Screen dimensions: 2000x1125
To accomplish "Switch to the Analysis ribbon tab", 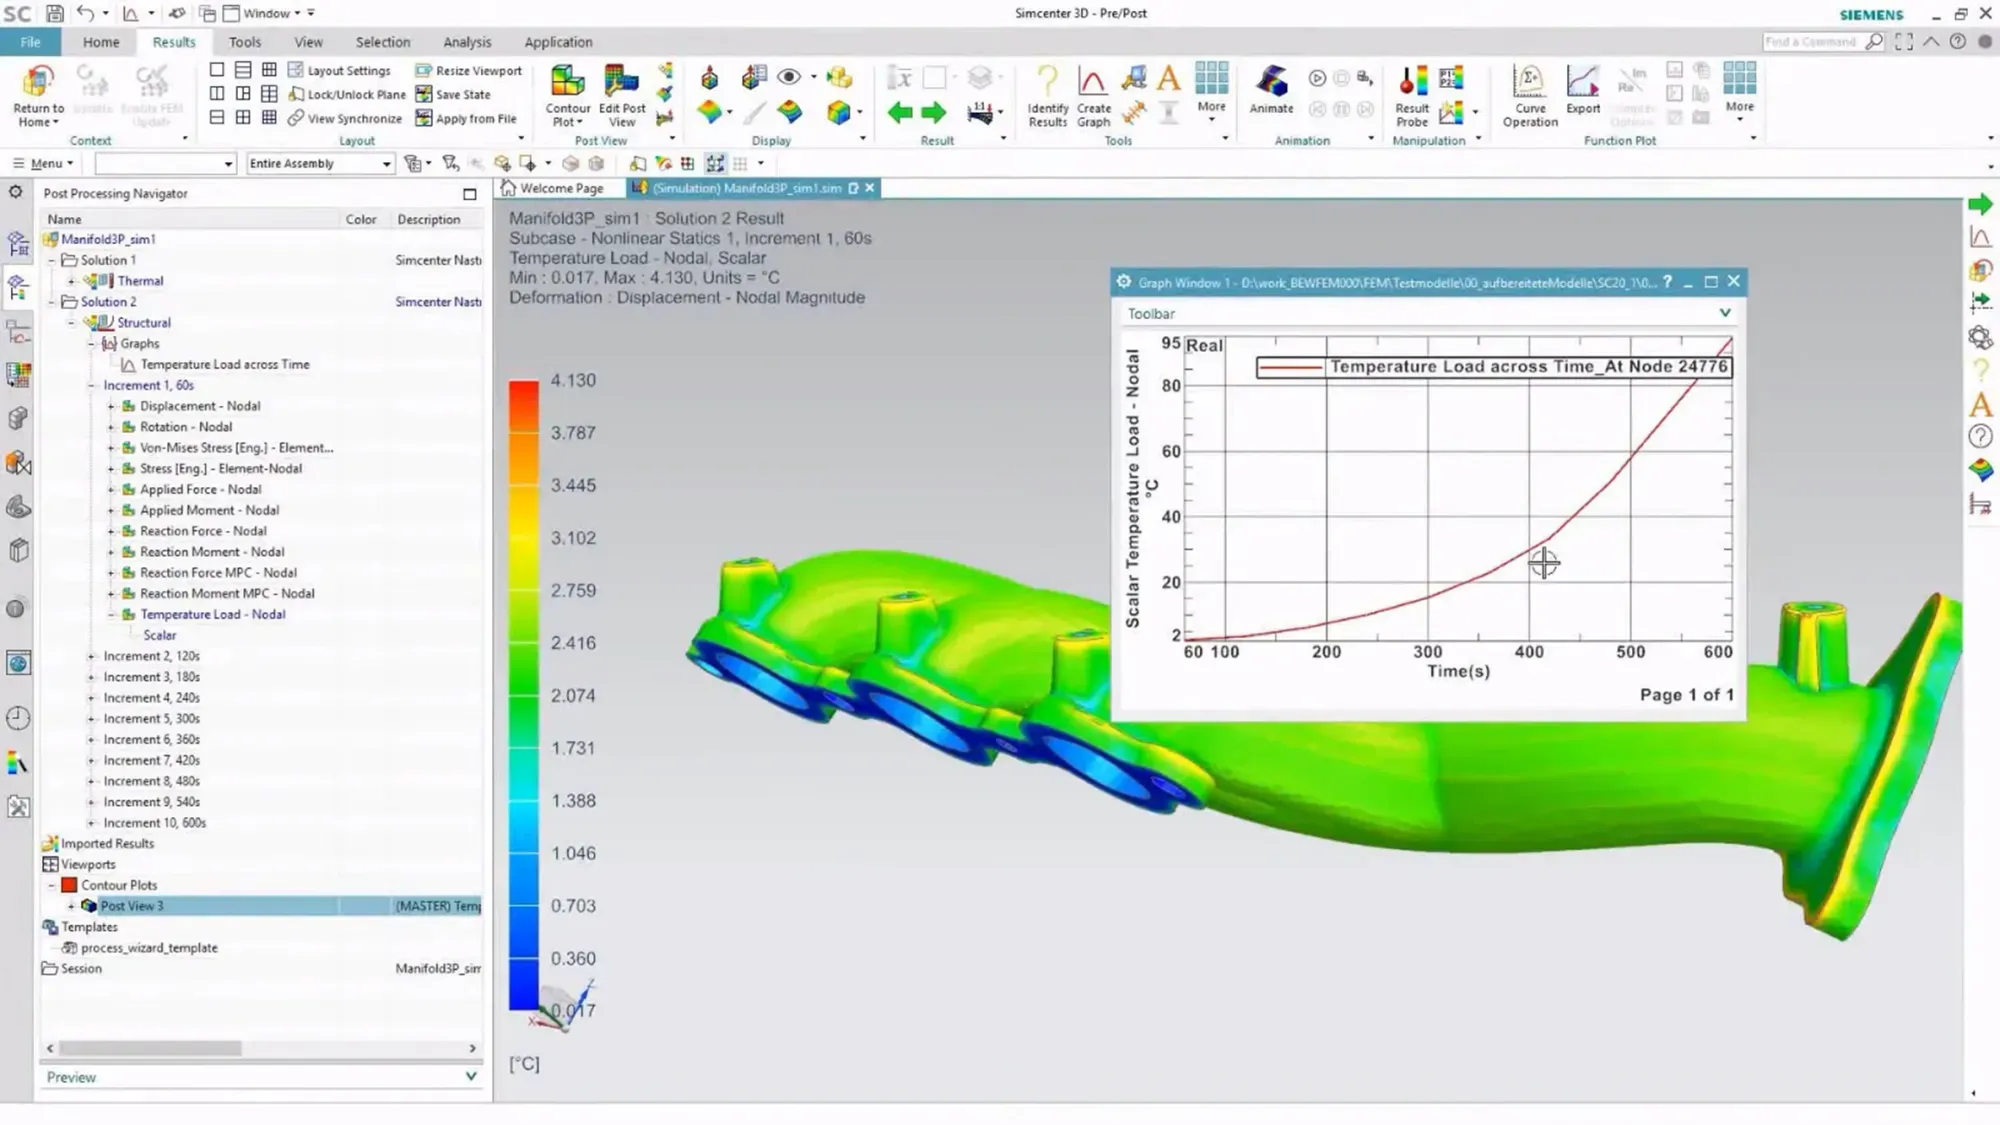I will coord(467,42).
